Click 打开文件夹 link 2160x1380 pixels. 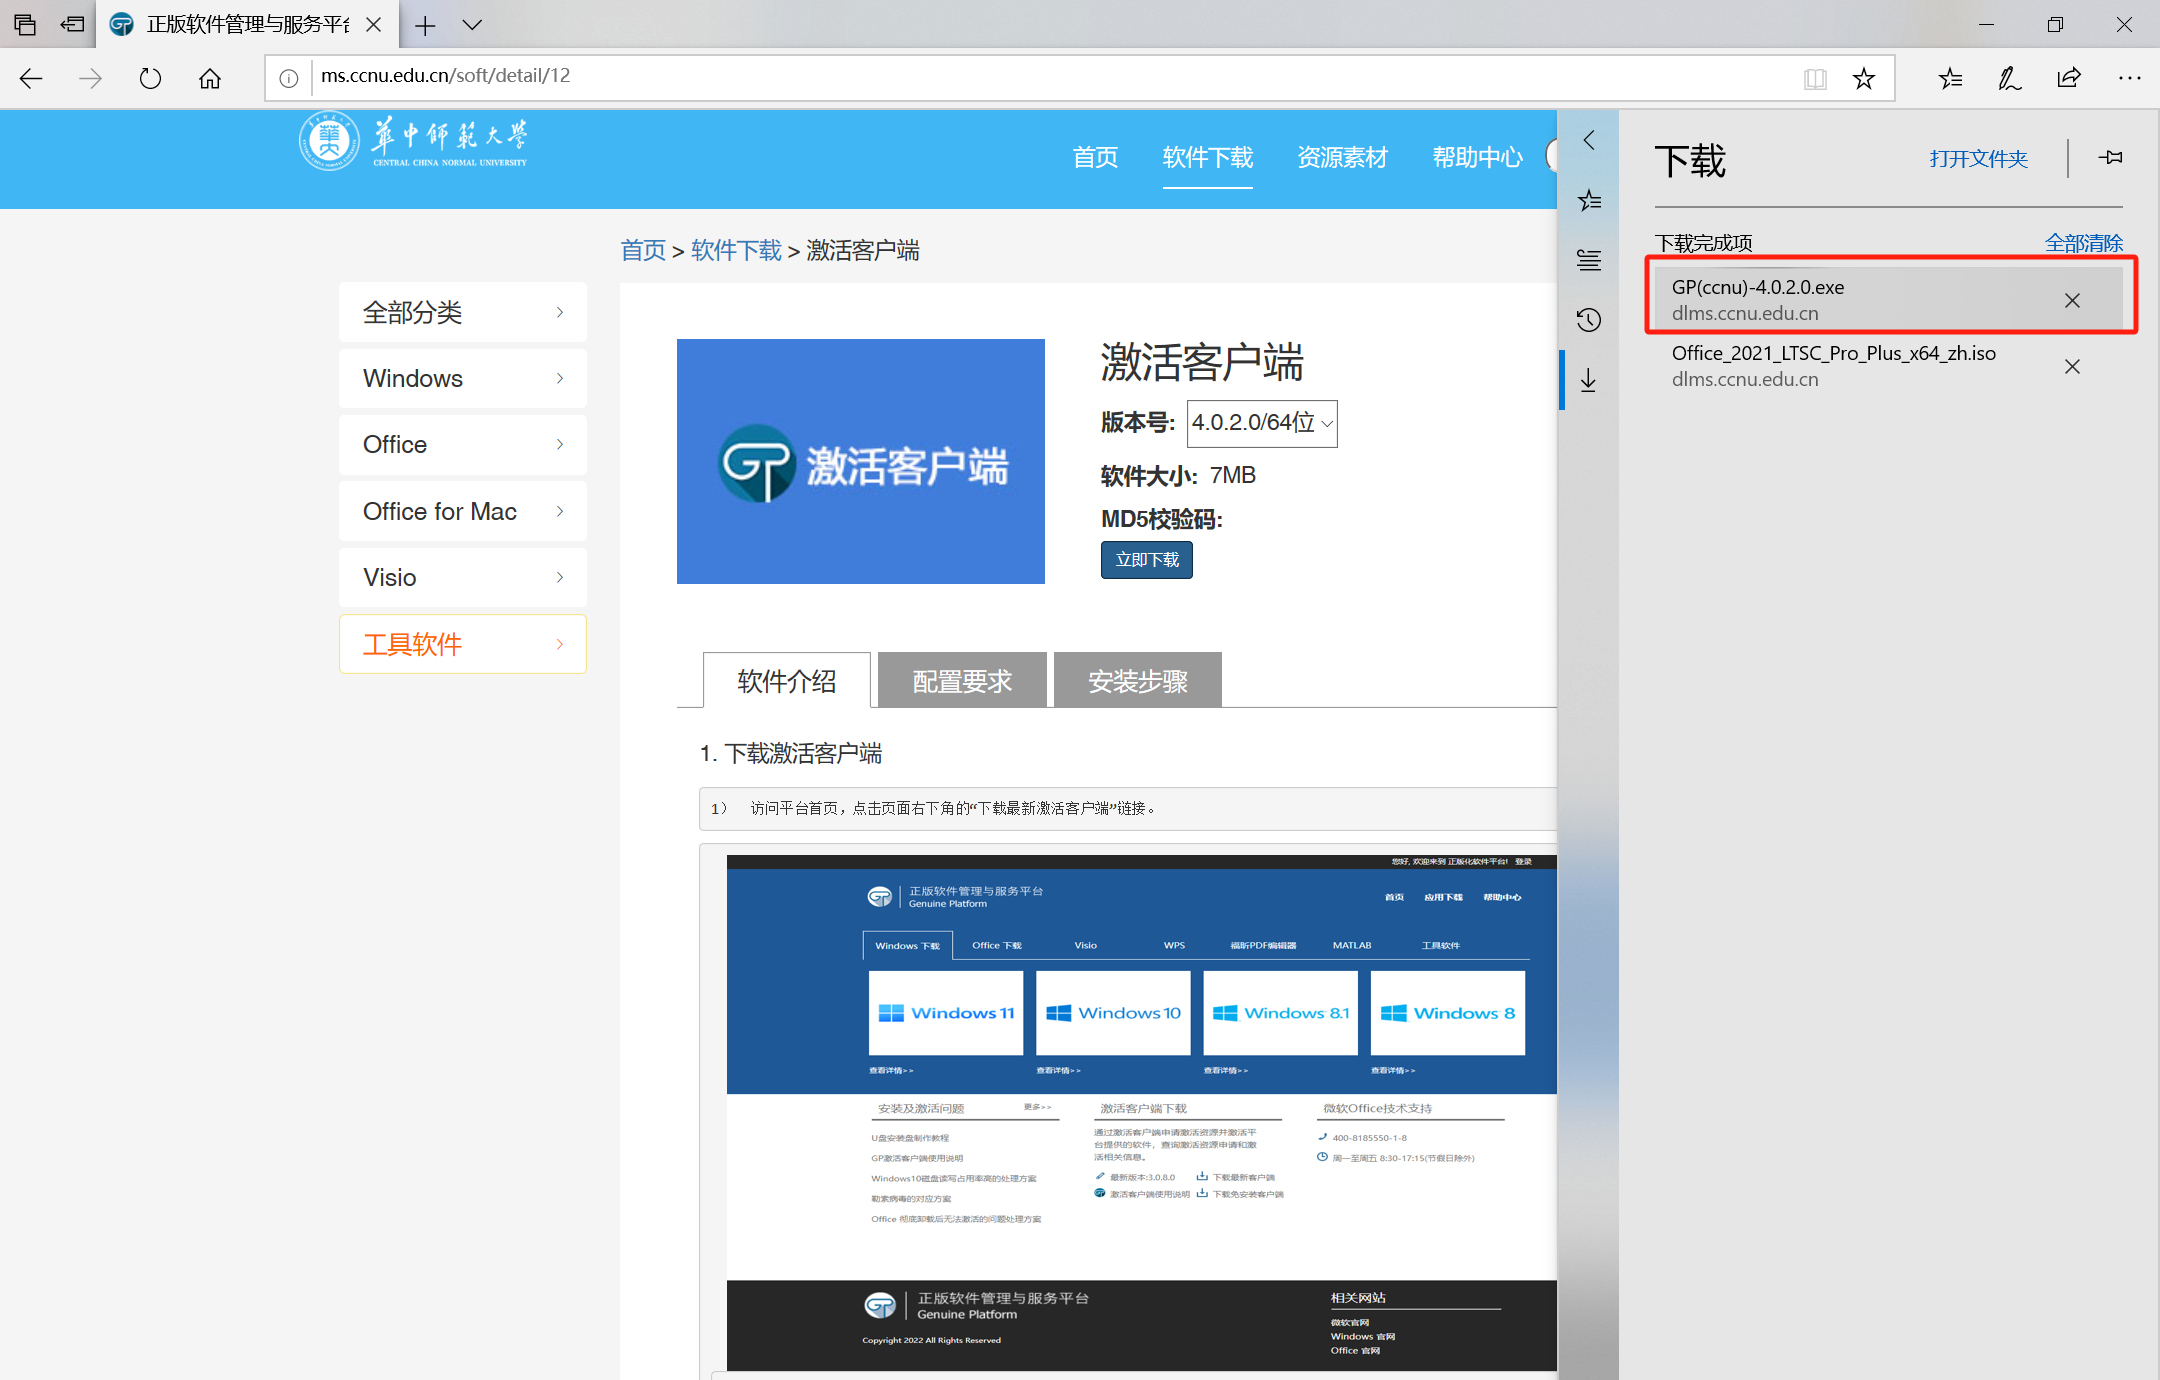(x=1978, y=158)
